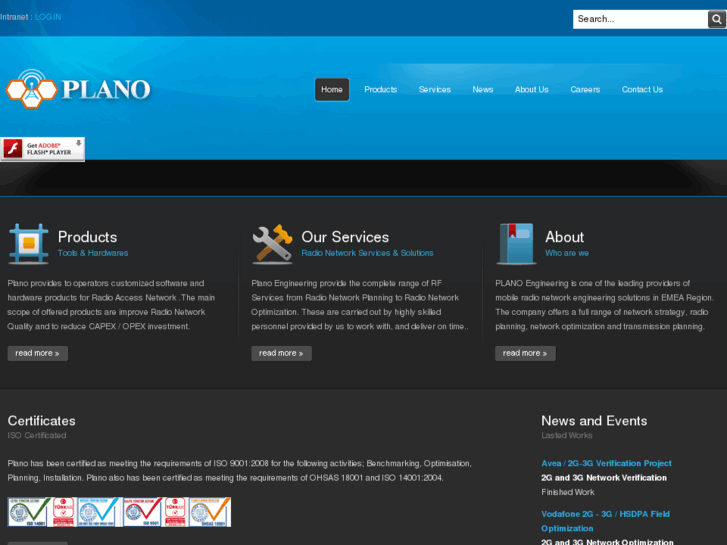Click the search magnifier icon
The width and height of the screenshot is (727, 545).
tap(716, 19)
